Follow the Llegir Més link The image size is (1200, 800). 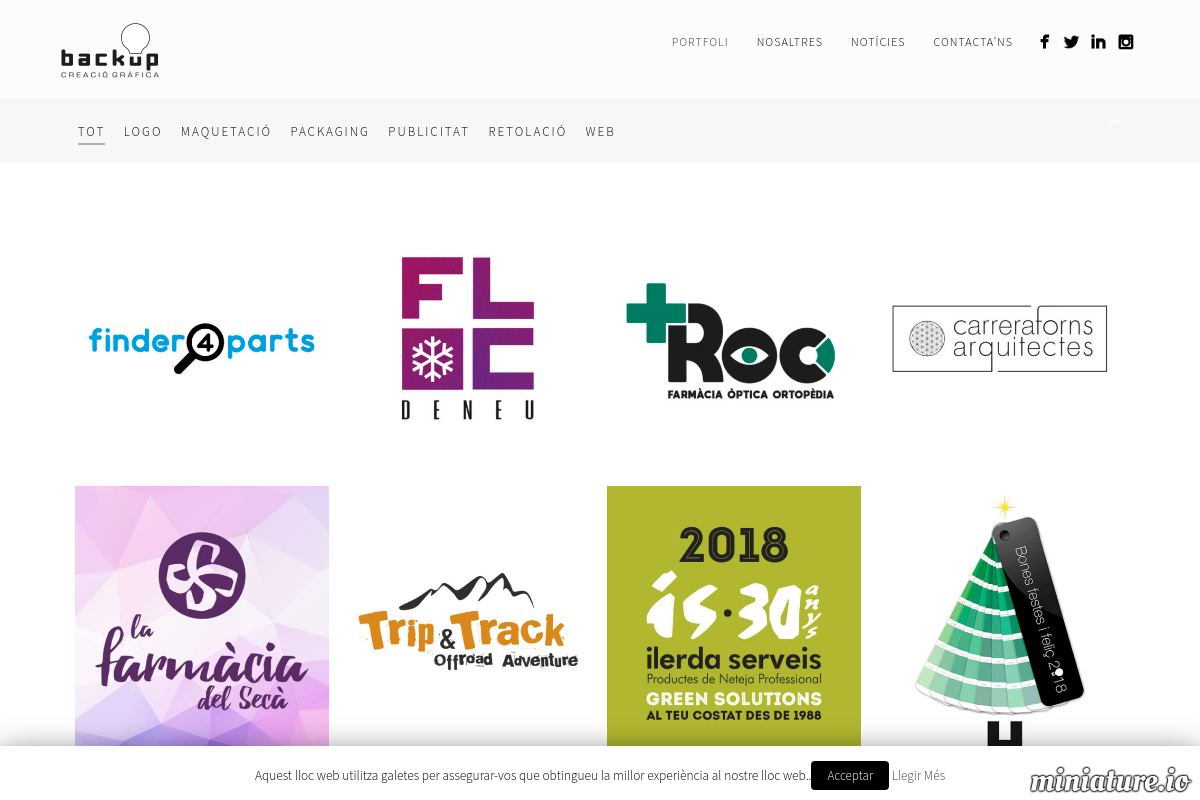pyautogui.click(x=918, y=775)
